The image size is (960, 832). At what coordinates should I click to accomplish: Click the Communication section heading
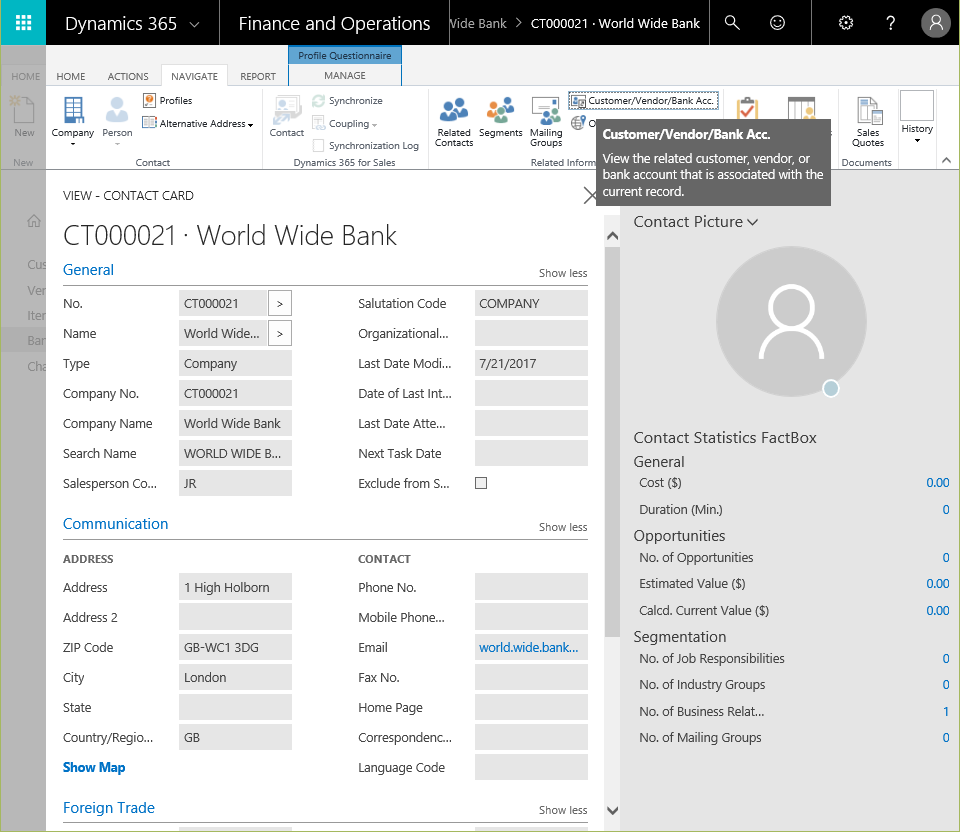point(115,524)
